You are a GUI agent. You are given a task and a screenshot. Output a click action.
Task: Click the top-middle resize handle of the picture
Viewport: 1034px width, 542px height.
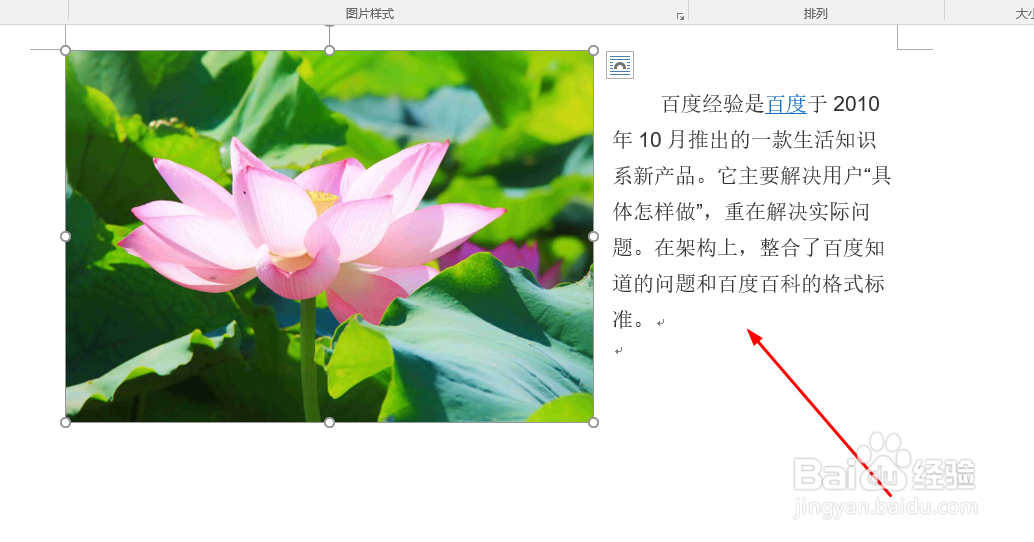pos(329,51)
